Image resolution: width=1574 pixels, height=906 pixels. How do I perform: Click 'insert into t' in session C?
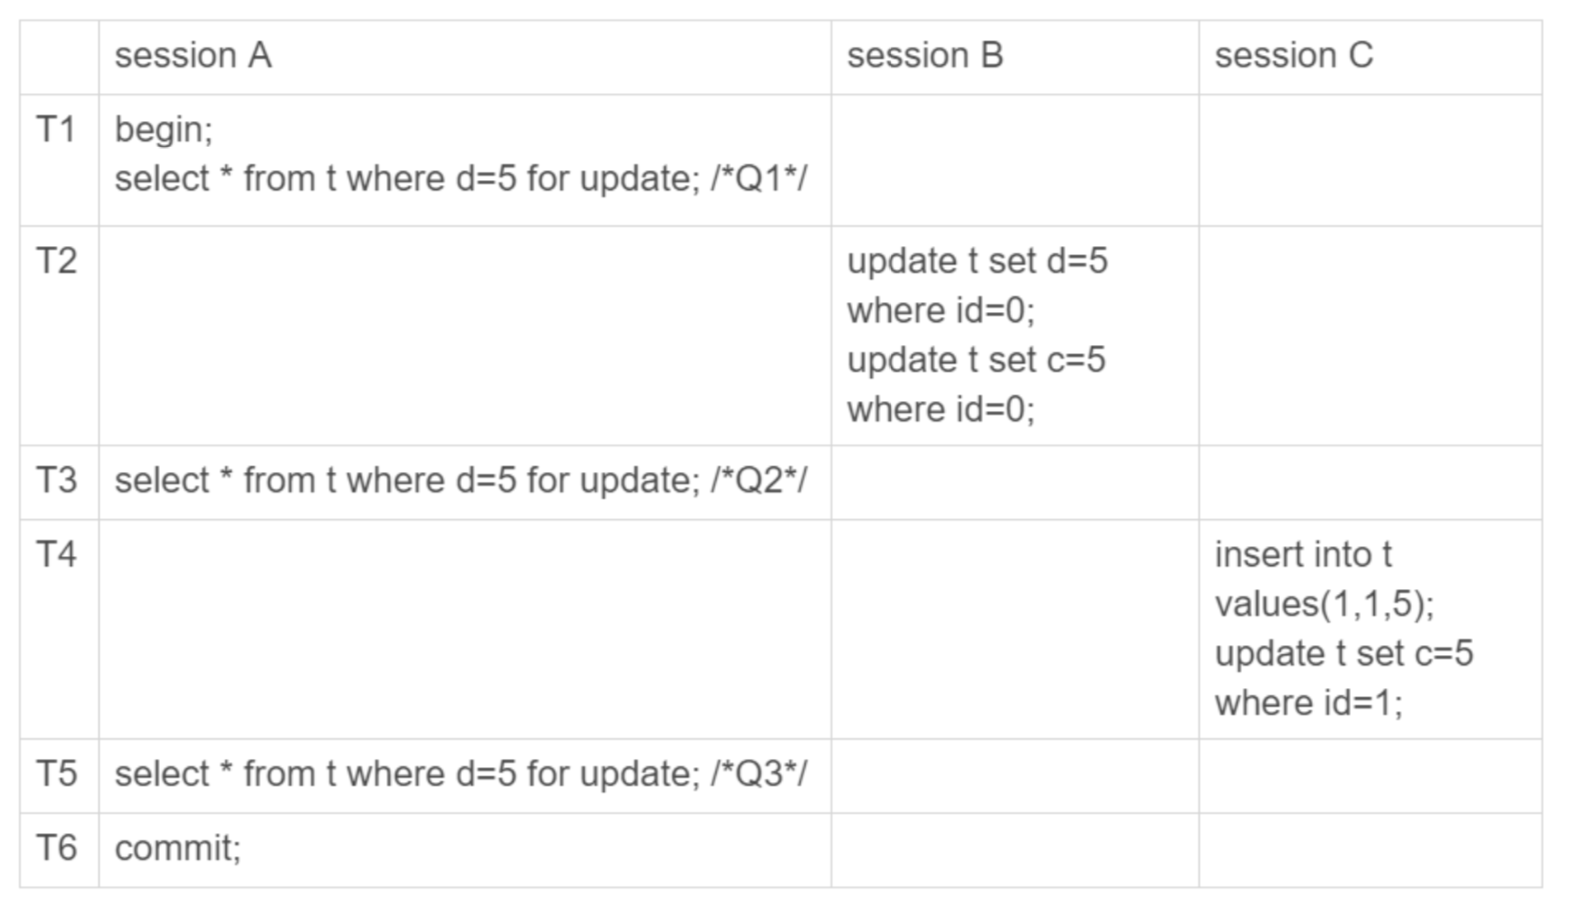coord(1304,554)
